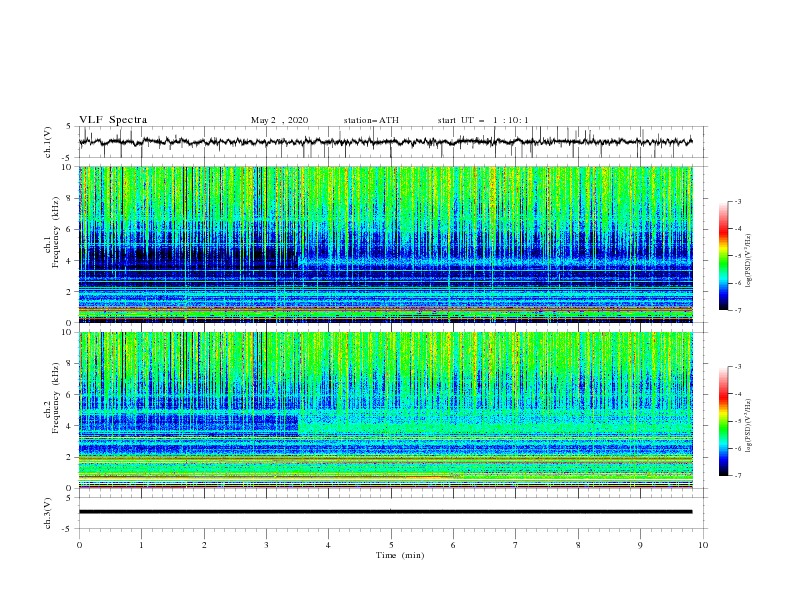792x612 pixels.
Task: Click the upper colorbar 'log(PSD)(V²/Hz)' label
Action: click(749, 261)
